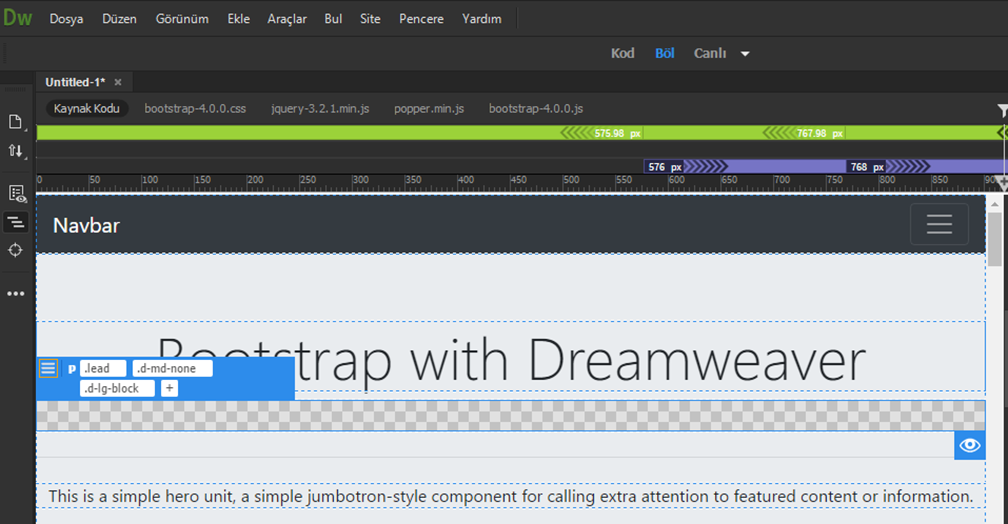
Task: Open the Görünüm menu
Action: pos(182,19)
